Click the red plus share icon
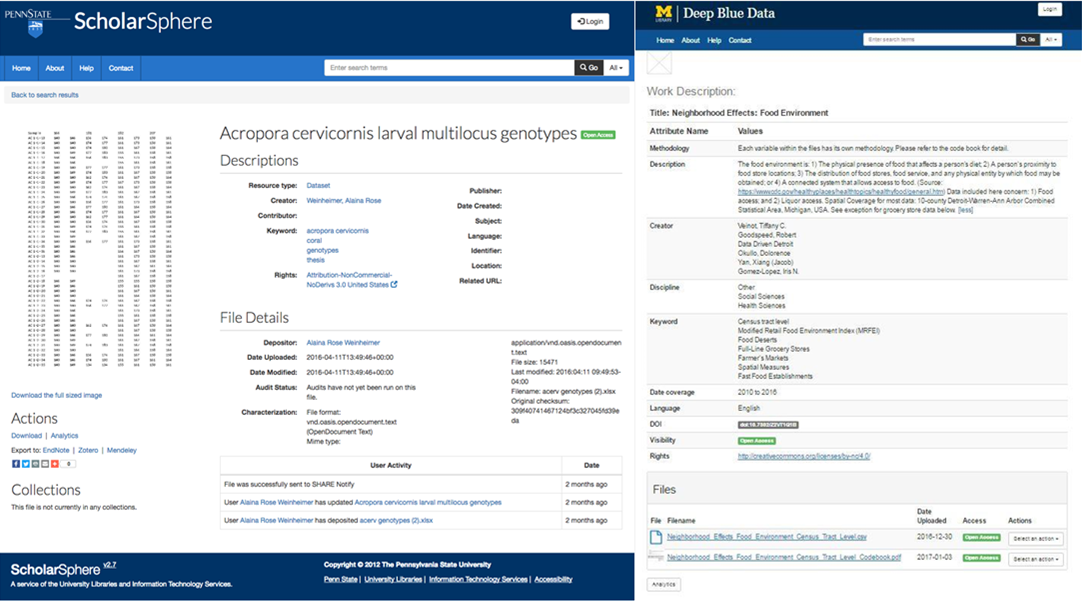Viewport: 1082px width, 601px height. [x=55, y=464]
